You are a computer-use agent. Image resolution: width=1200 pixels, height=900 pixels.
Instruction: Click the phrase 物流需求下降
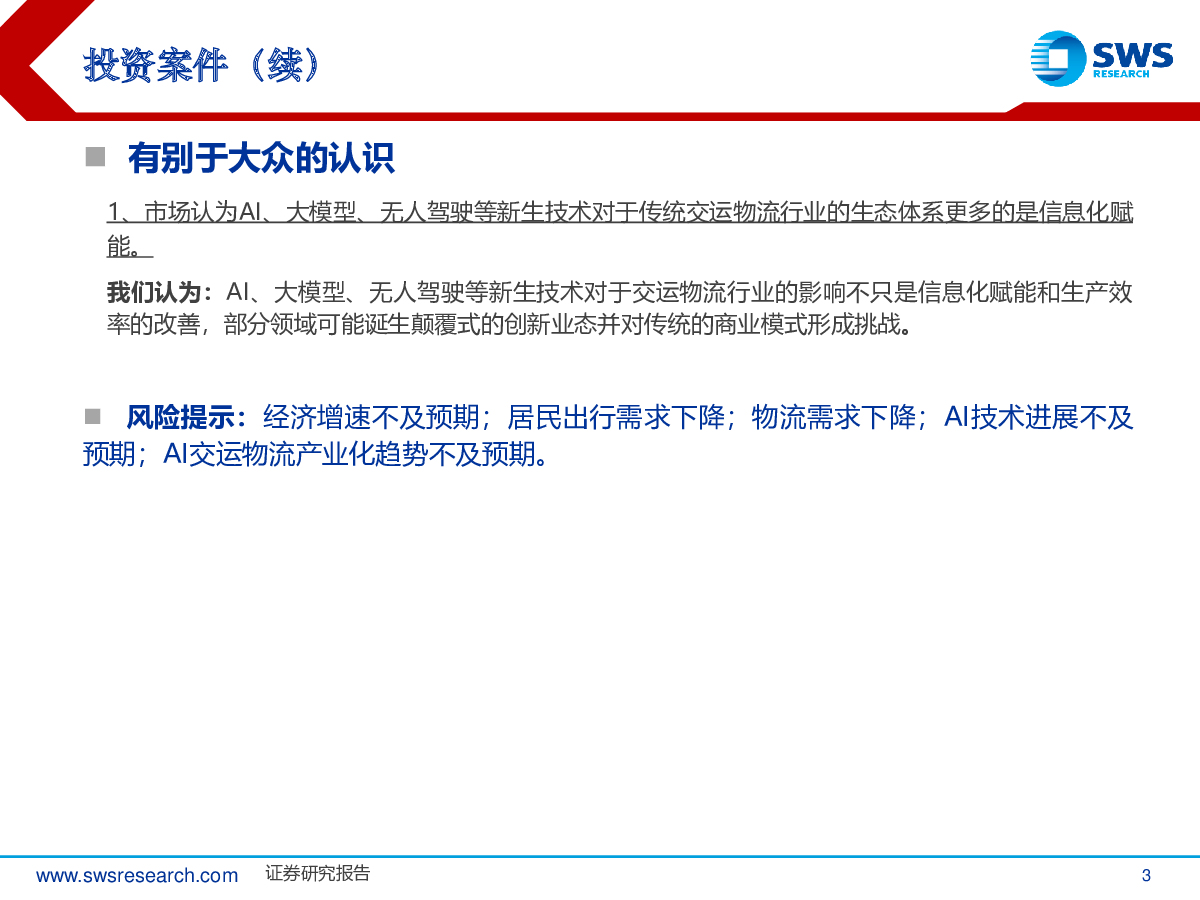(834, 416)
